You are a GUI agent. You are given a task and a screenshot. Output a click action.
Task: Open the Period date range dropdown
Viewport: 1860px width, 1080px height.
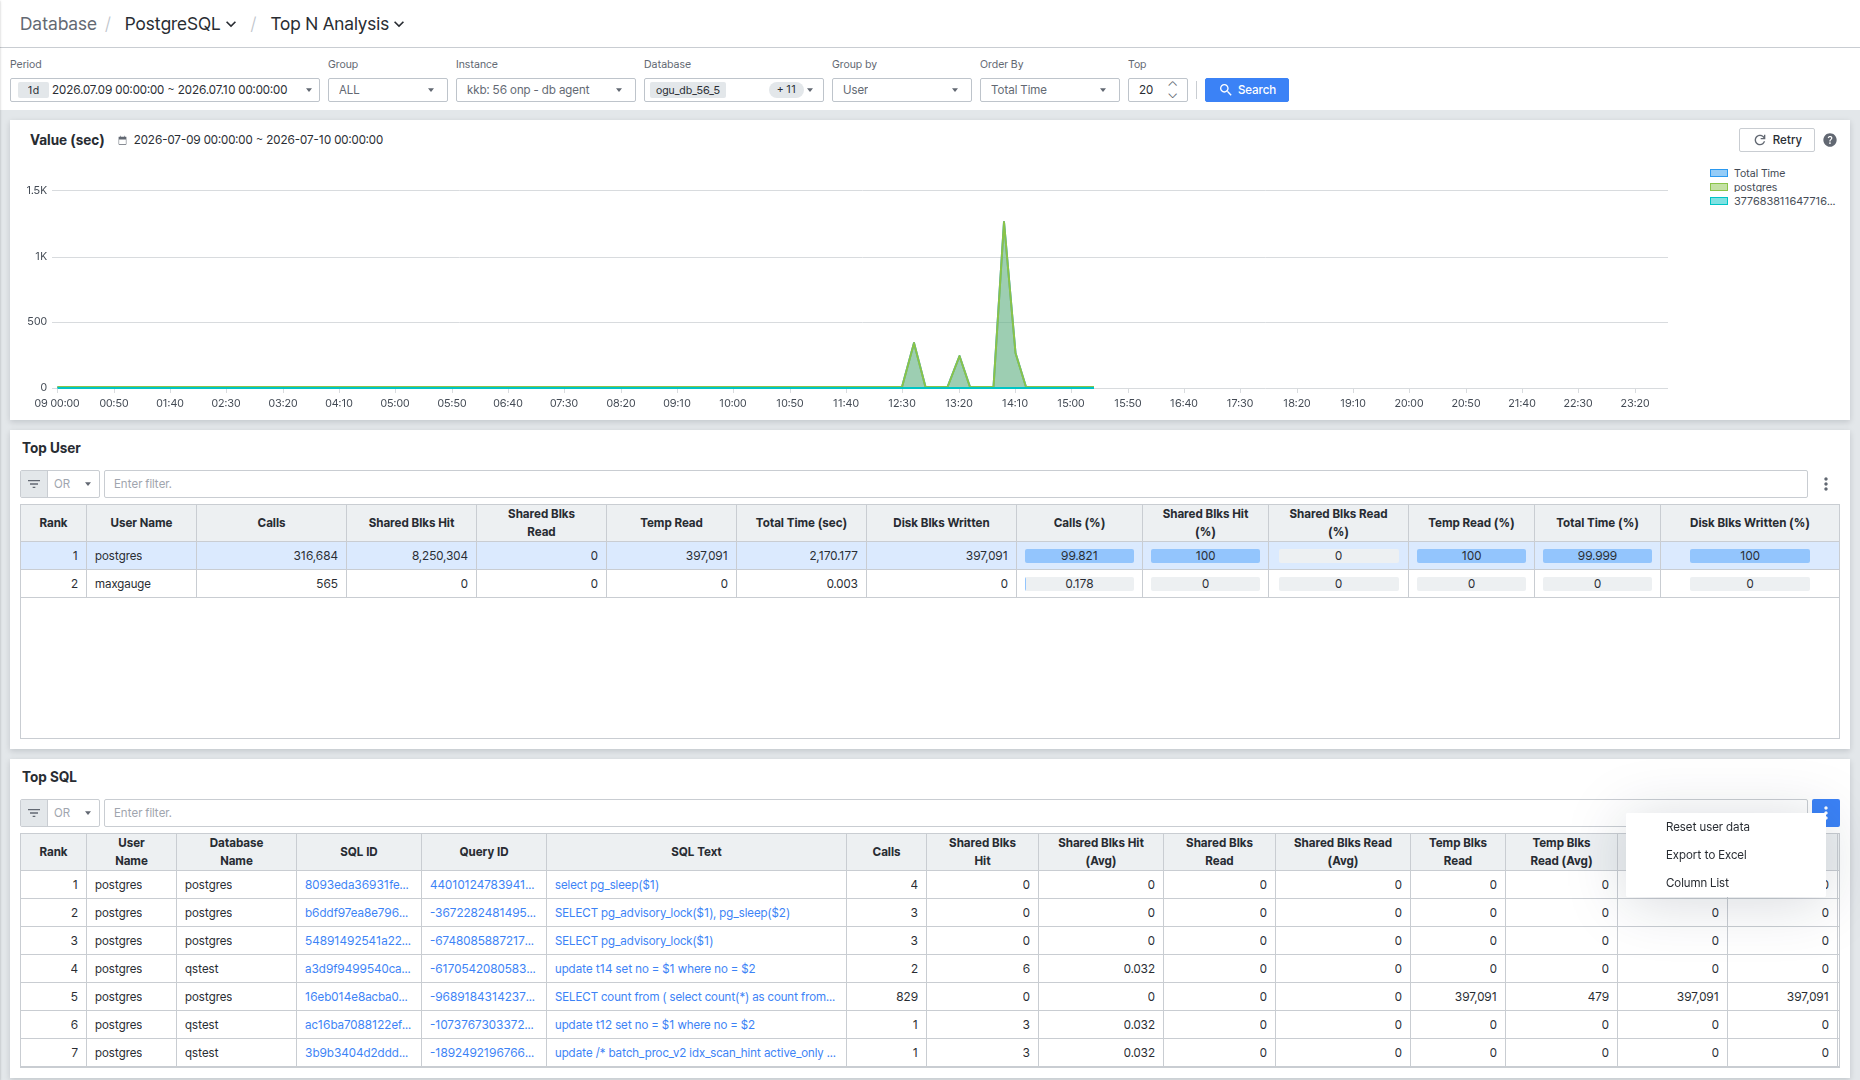pyautogui.click(x=165, y=90)
